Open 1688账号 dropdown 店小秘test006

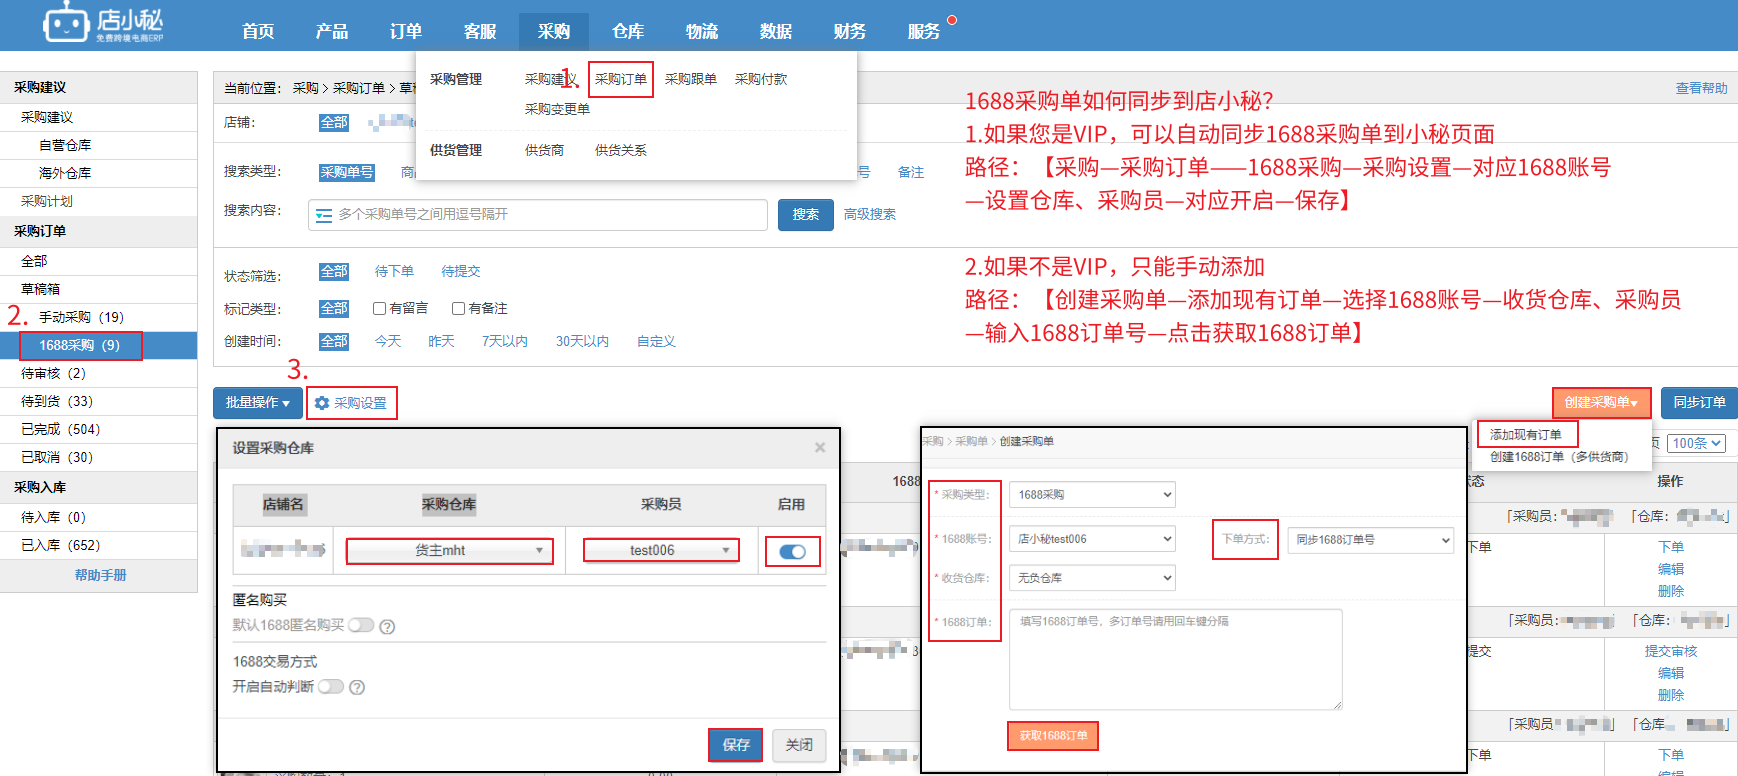pyautogui.click(x=1092, y=539)
